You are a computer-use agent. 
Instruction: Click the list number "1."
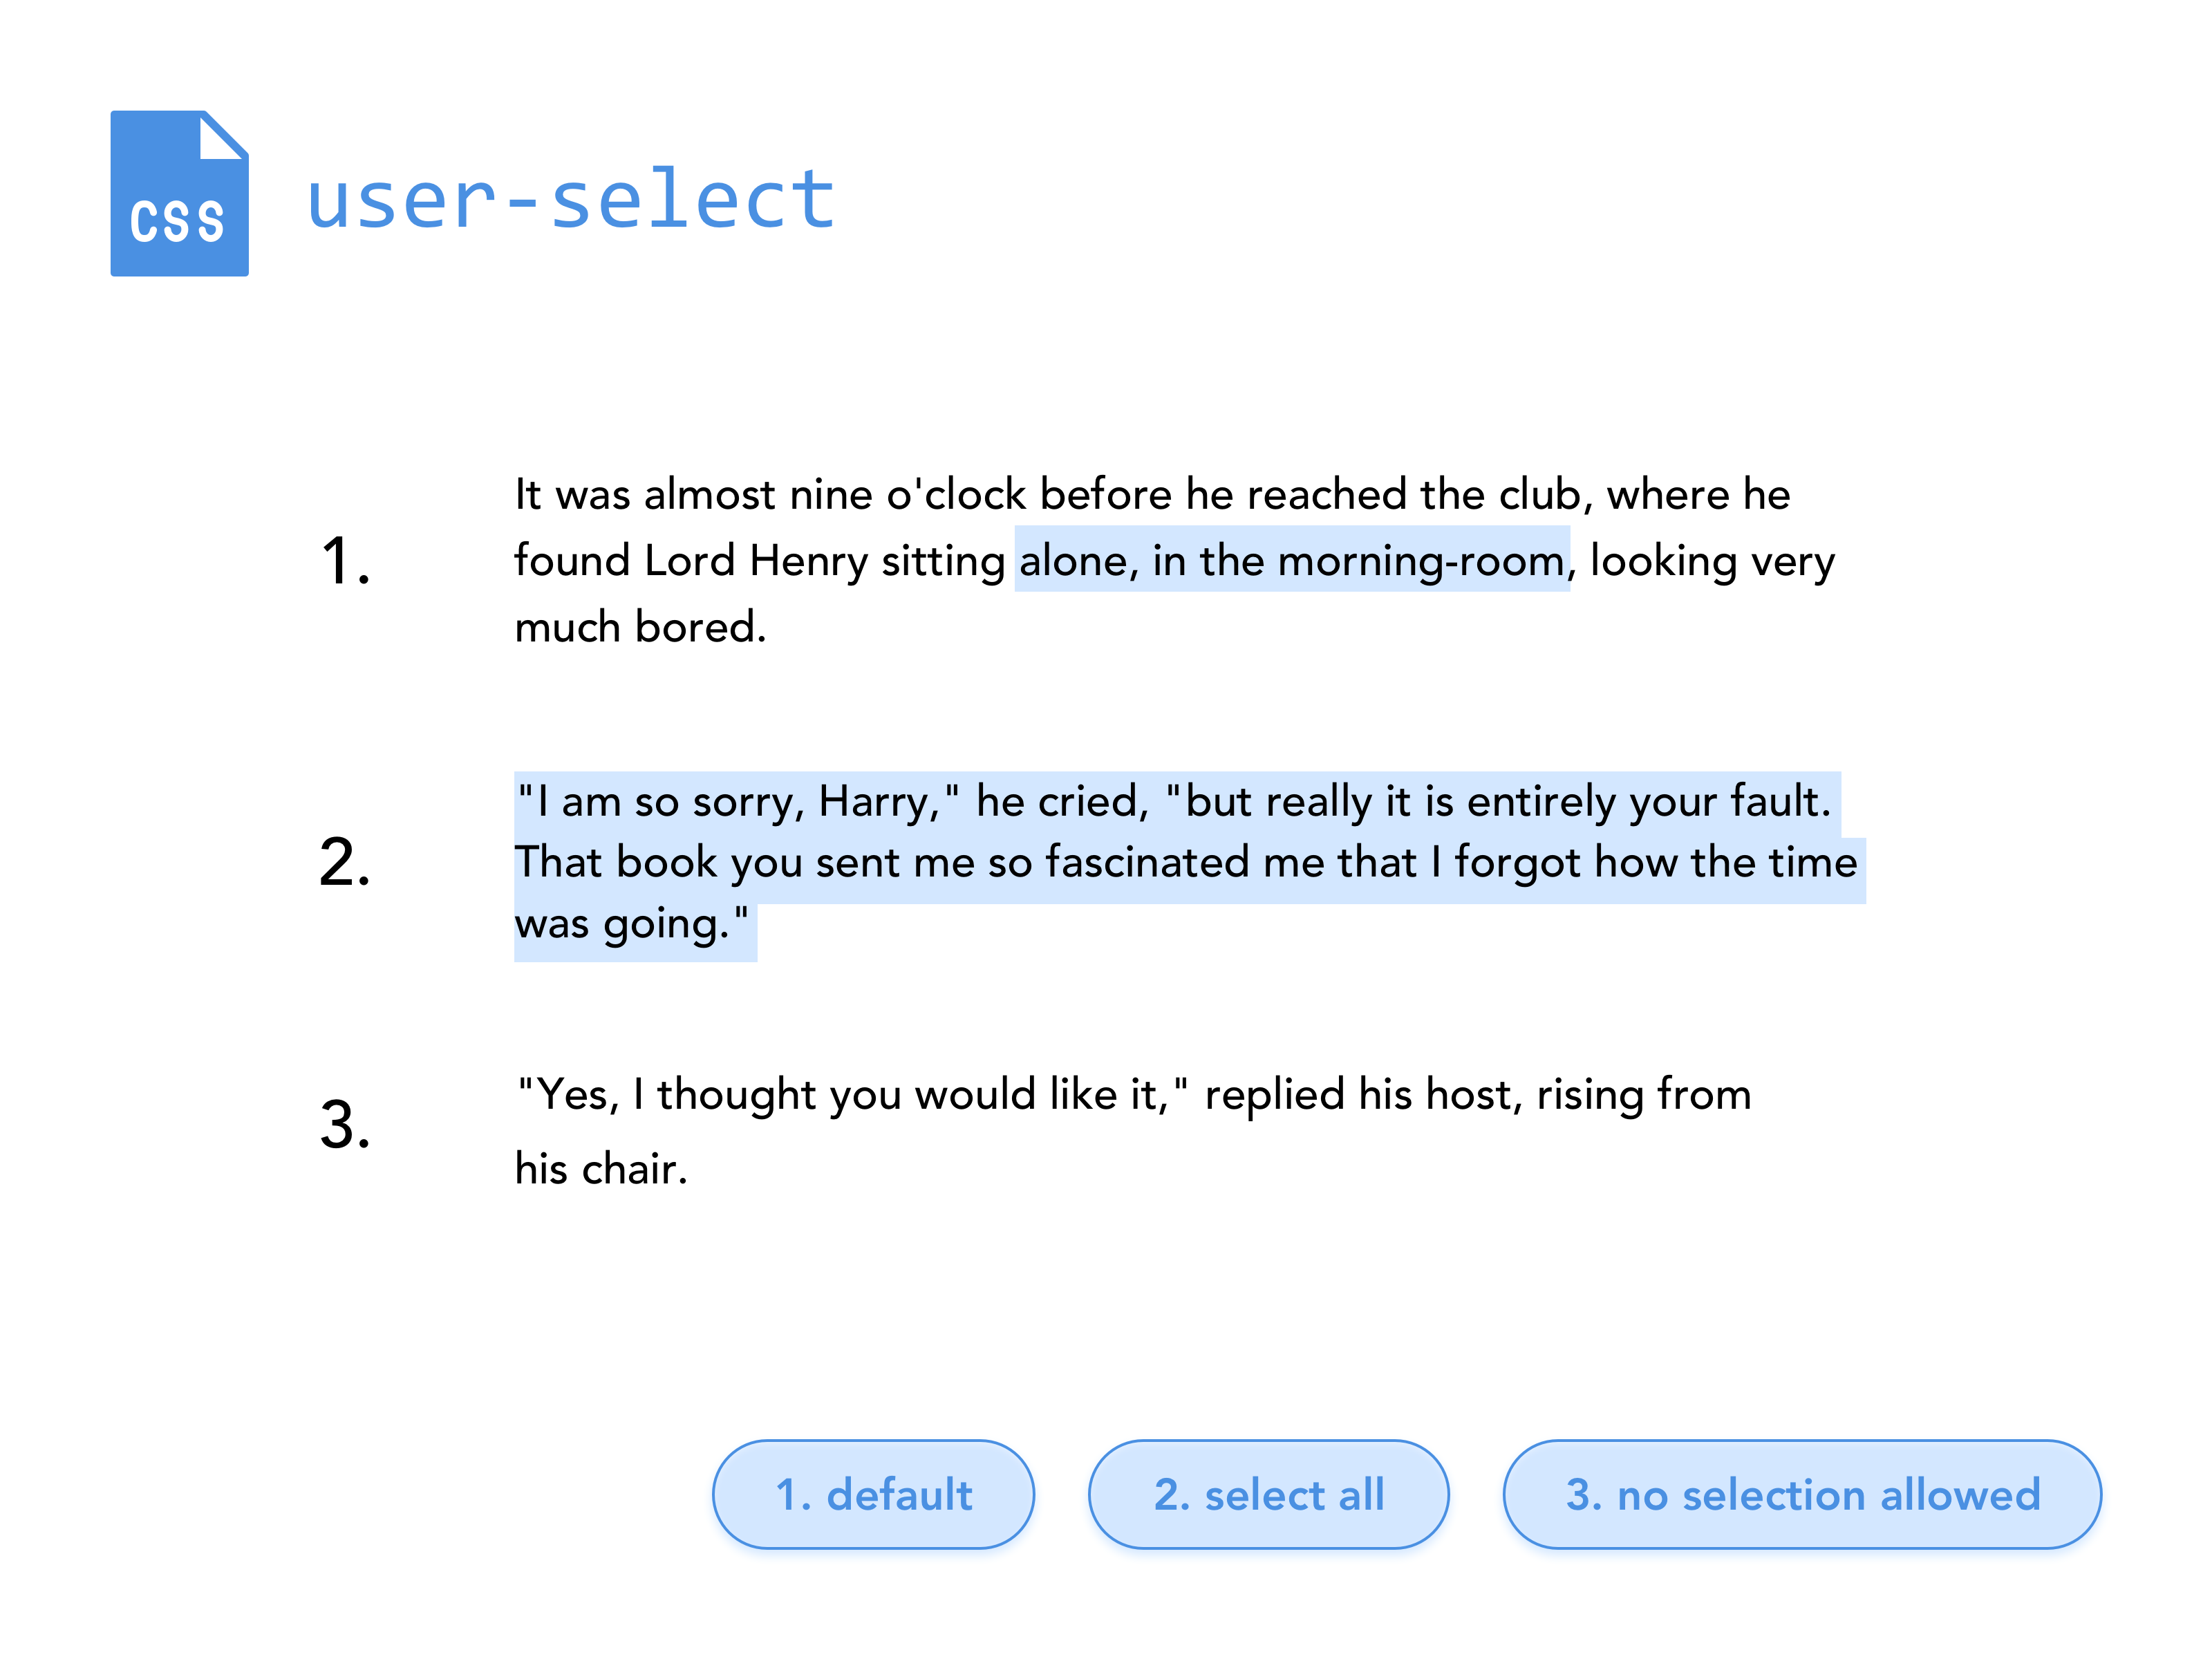345,561
